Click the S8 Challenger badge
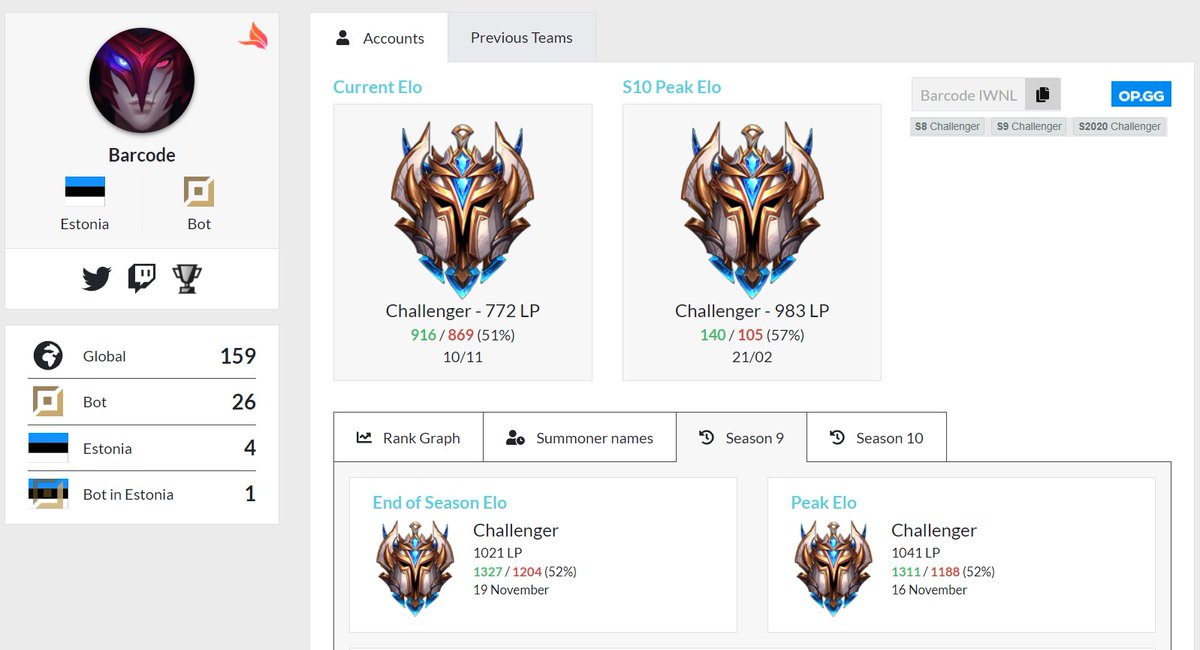 pos(949,126)
